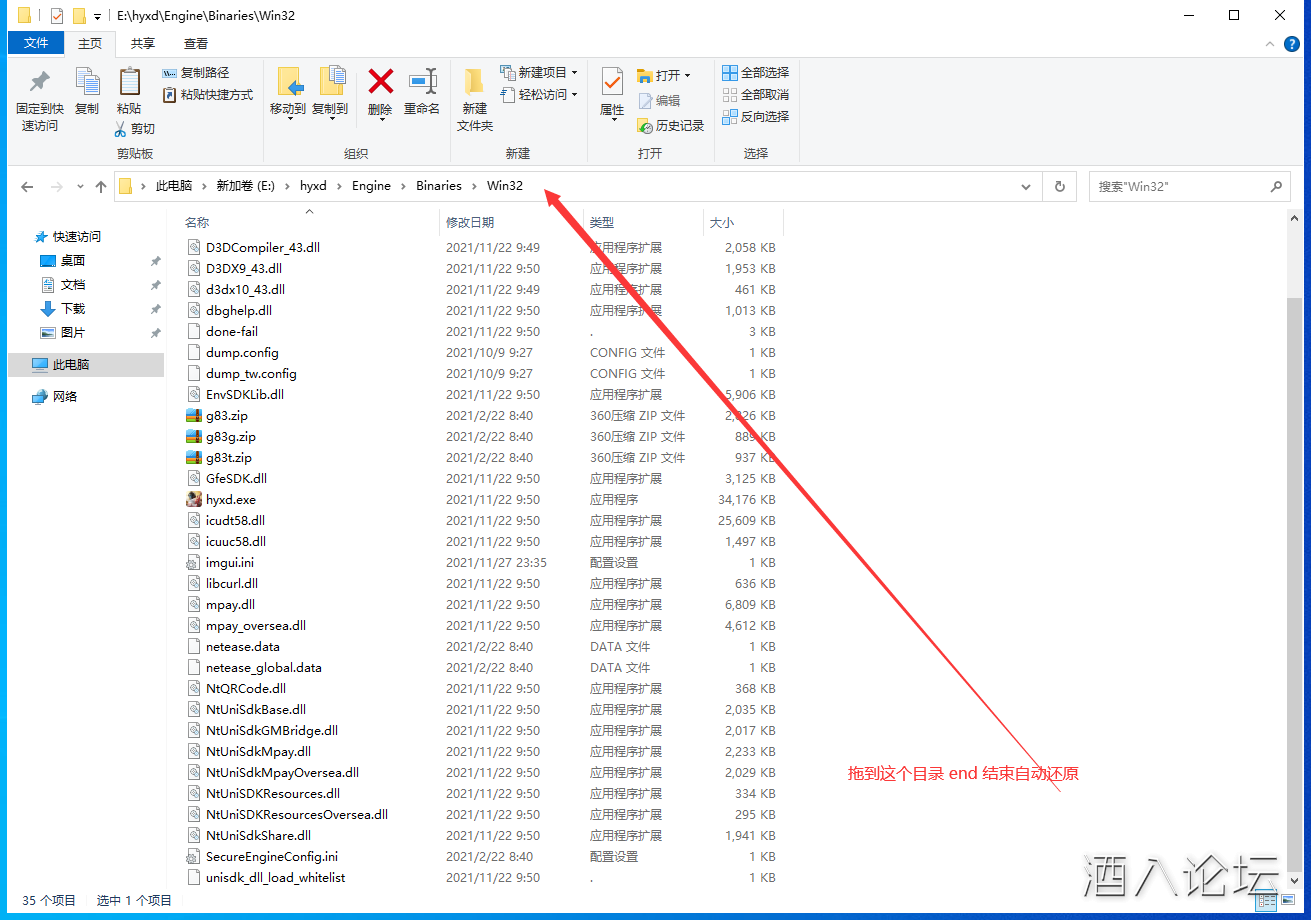Image resolution: width=1311 pixels, height=920 pixels.
Task: Select 桌面 in navigation pane
Action: click(73, 261)
